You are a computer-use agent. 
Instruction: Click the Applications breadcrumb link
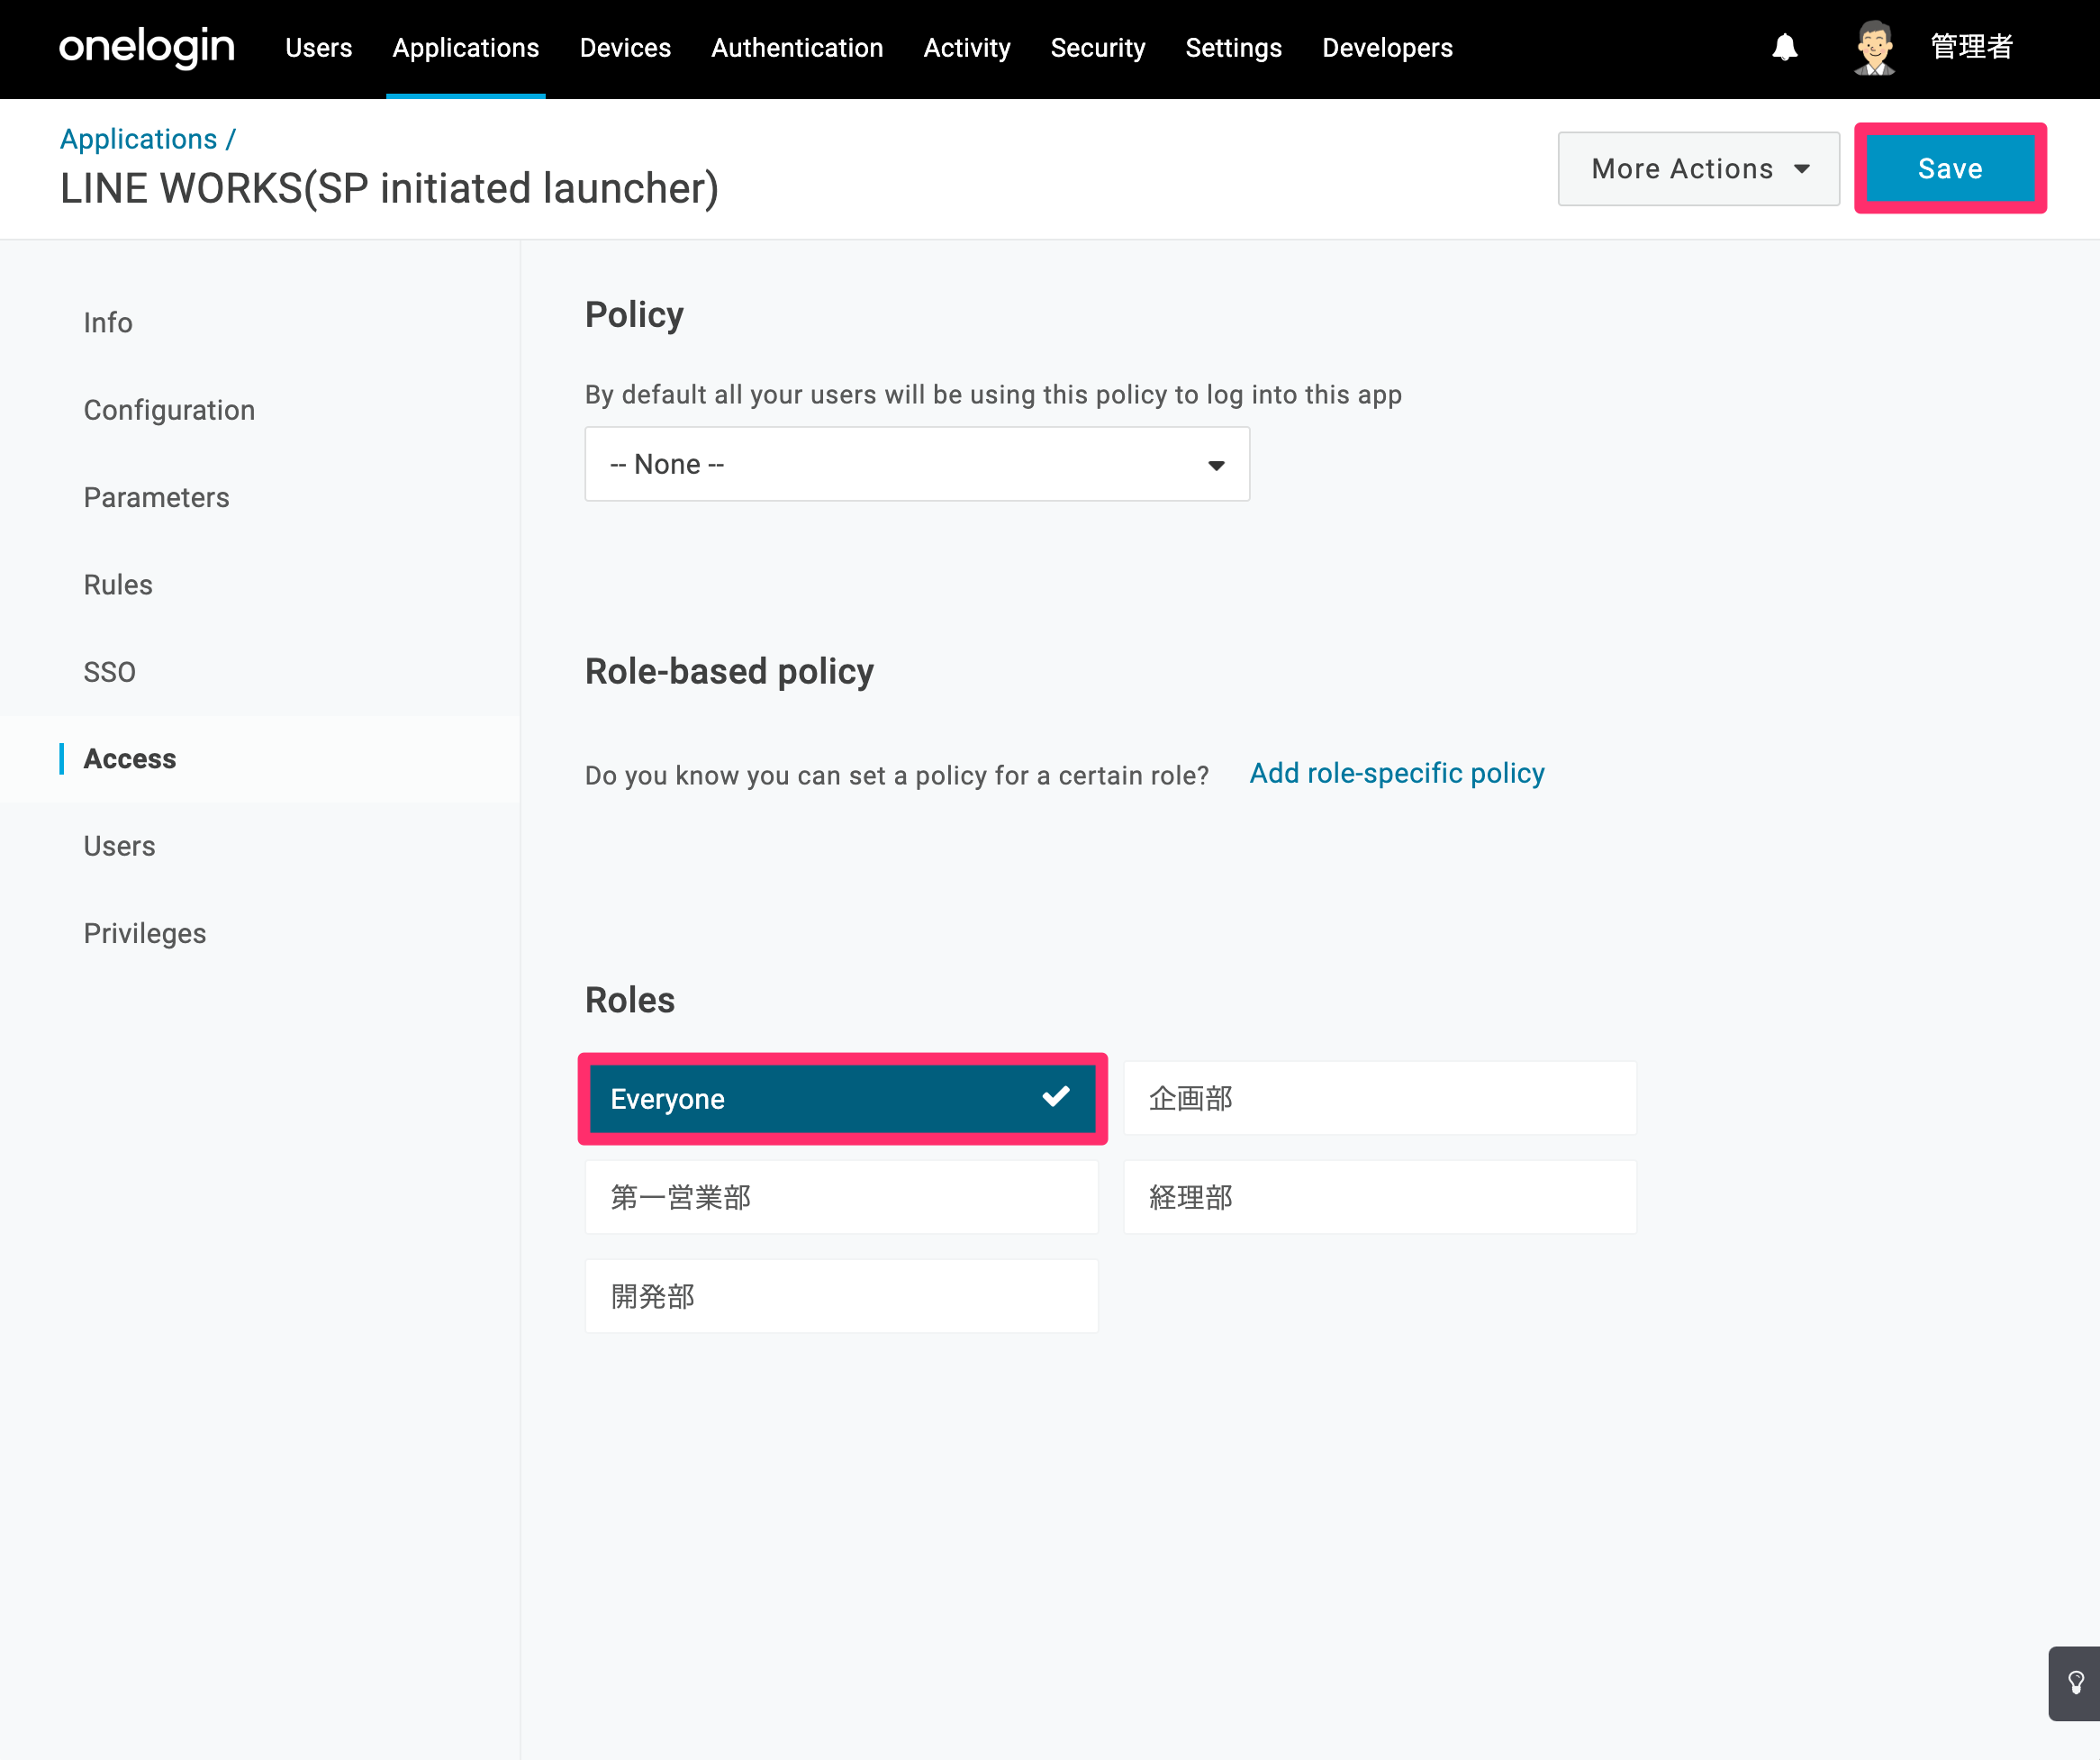138,139
